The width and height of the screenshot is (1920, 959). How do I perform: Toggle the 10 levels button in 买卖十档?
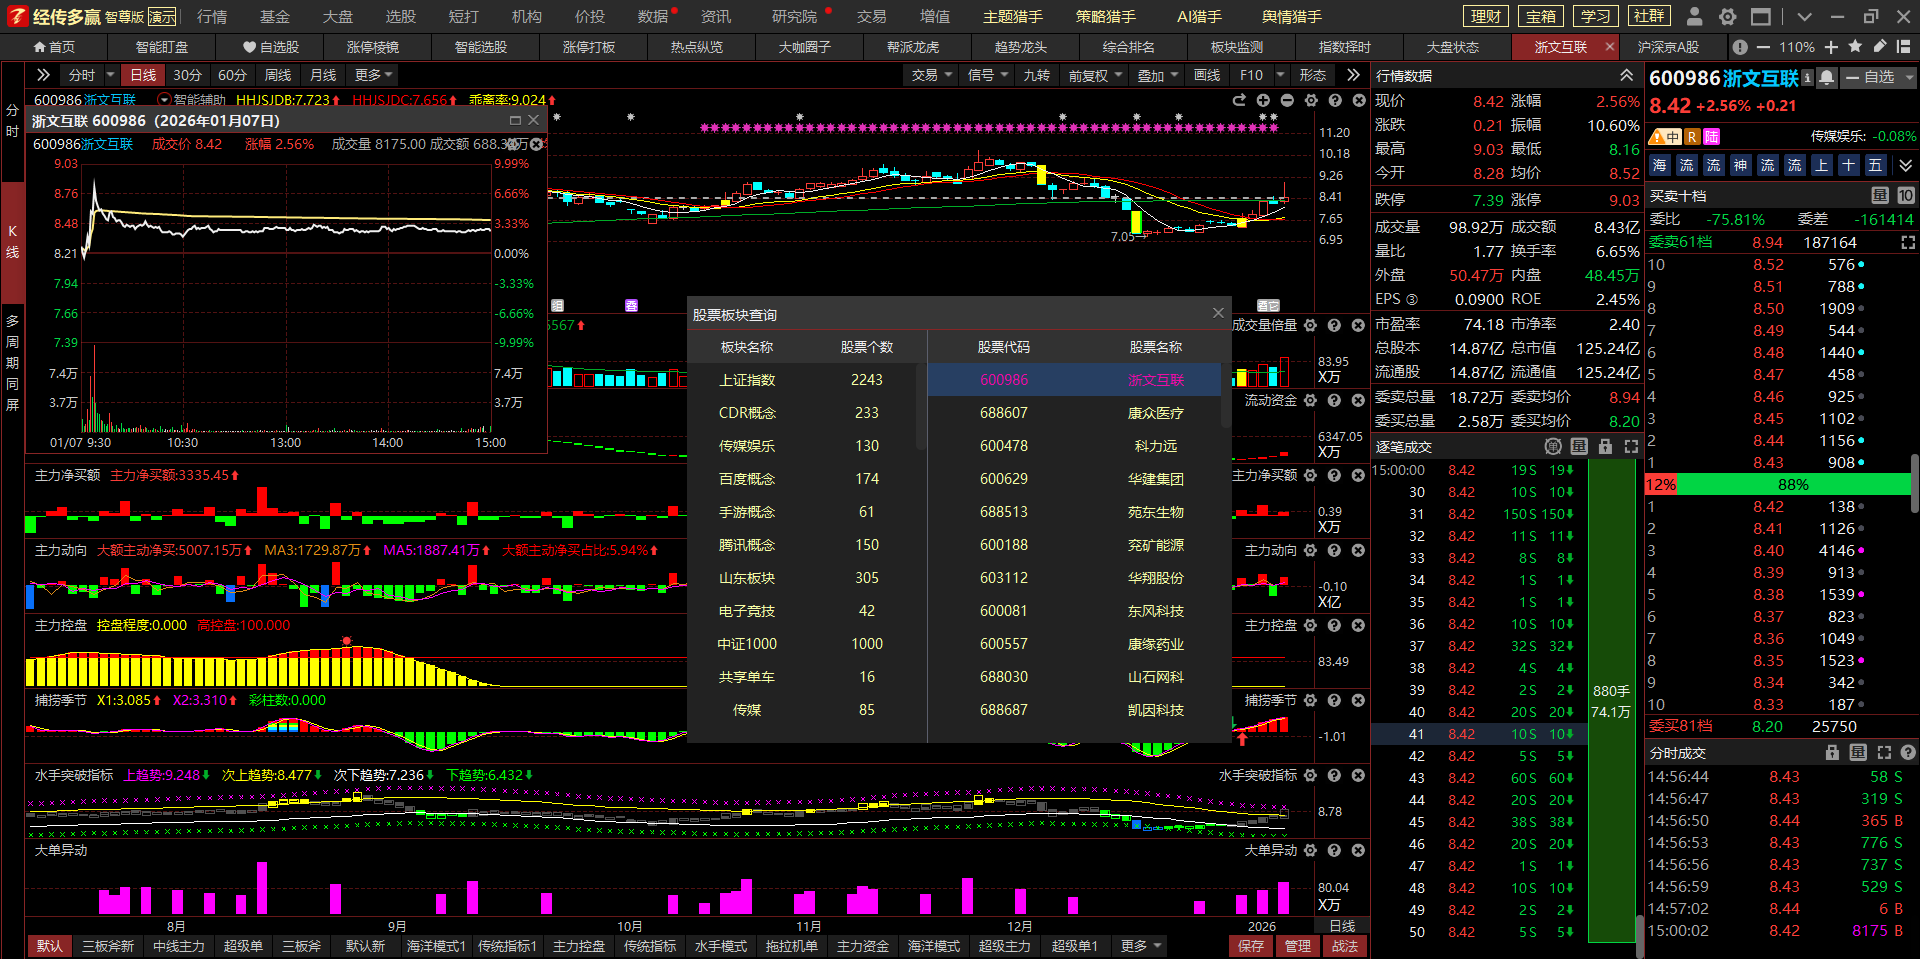[x=1905, y=196]
